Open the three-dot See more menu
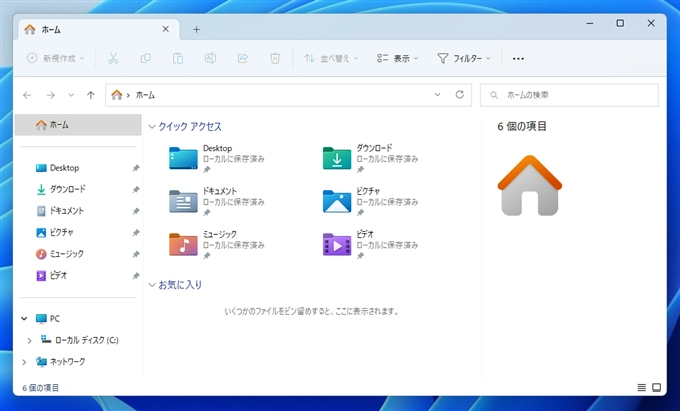 click(x=518, y=59)
